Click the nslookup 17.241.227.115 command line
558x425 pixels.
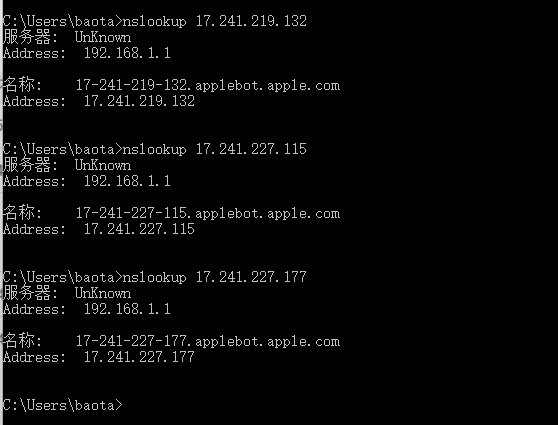point(154,149)
